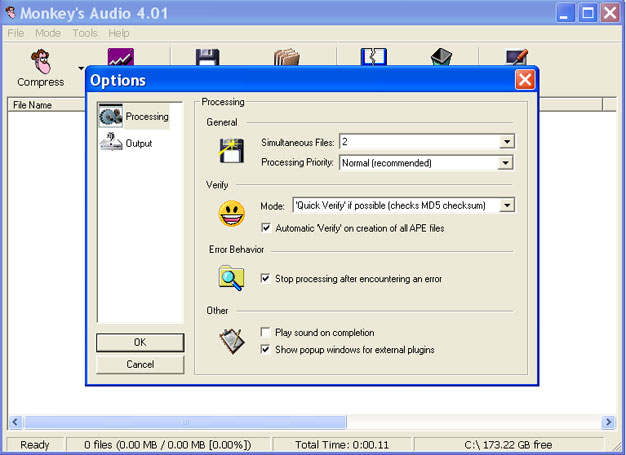Confirm options with the OK button
Image resolution: width=626 pixels, height=455 pixels.
(140, 342)
